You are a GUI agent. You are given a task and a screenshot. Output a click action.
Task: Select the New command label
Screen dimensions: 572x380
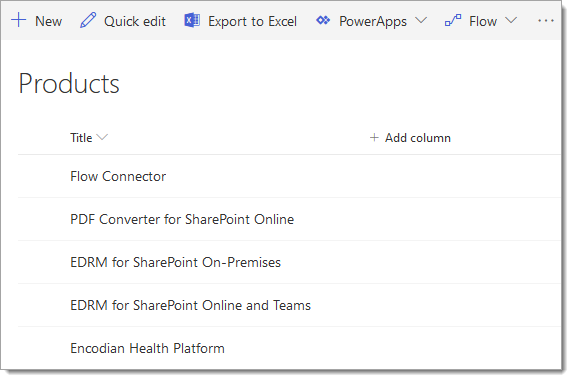coord(49,21)
